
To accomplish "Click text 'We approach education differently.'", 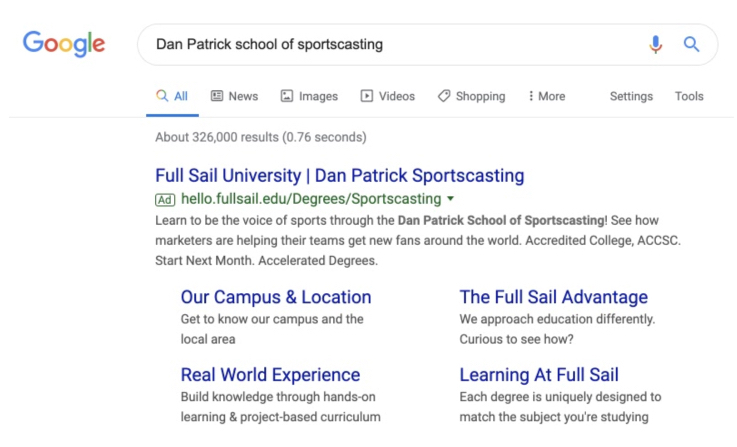I will pyautogui.click(x=557, y=319).
